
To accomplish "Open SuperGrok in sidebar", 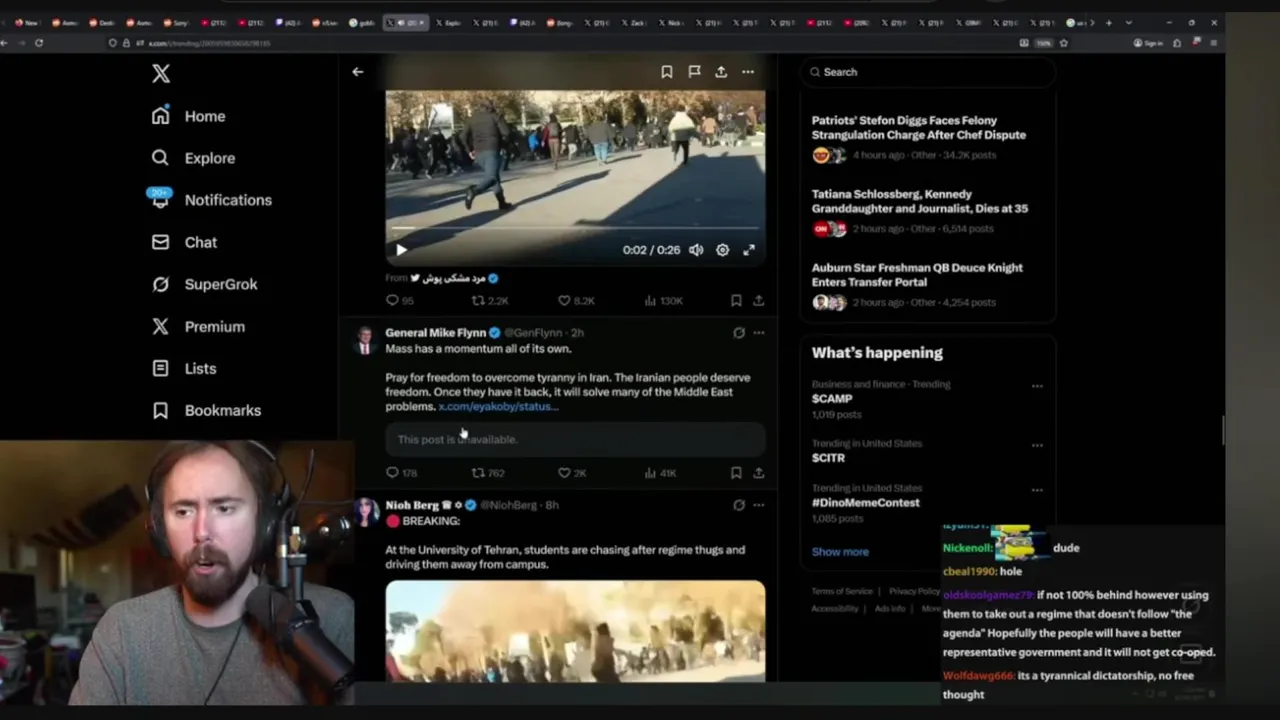I will click(204, 284).
